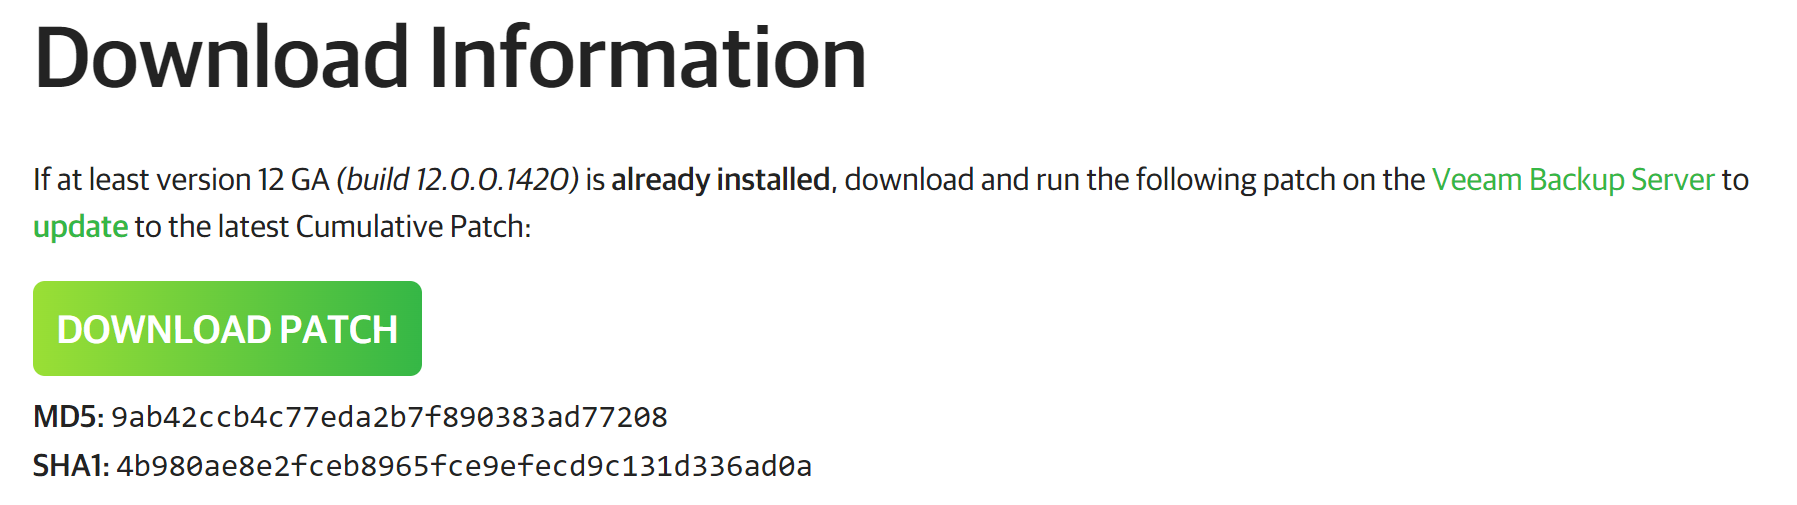Select the bold SHA1: label
1797x505 pixels.
click(71, 466)
